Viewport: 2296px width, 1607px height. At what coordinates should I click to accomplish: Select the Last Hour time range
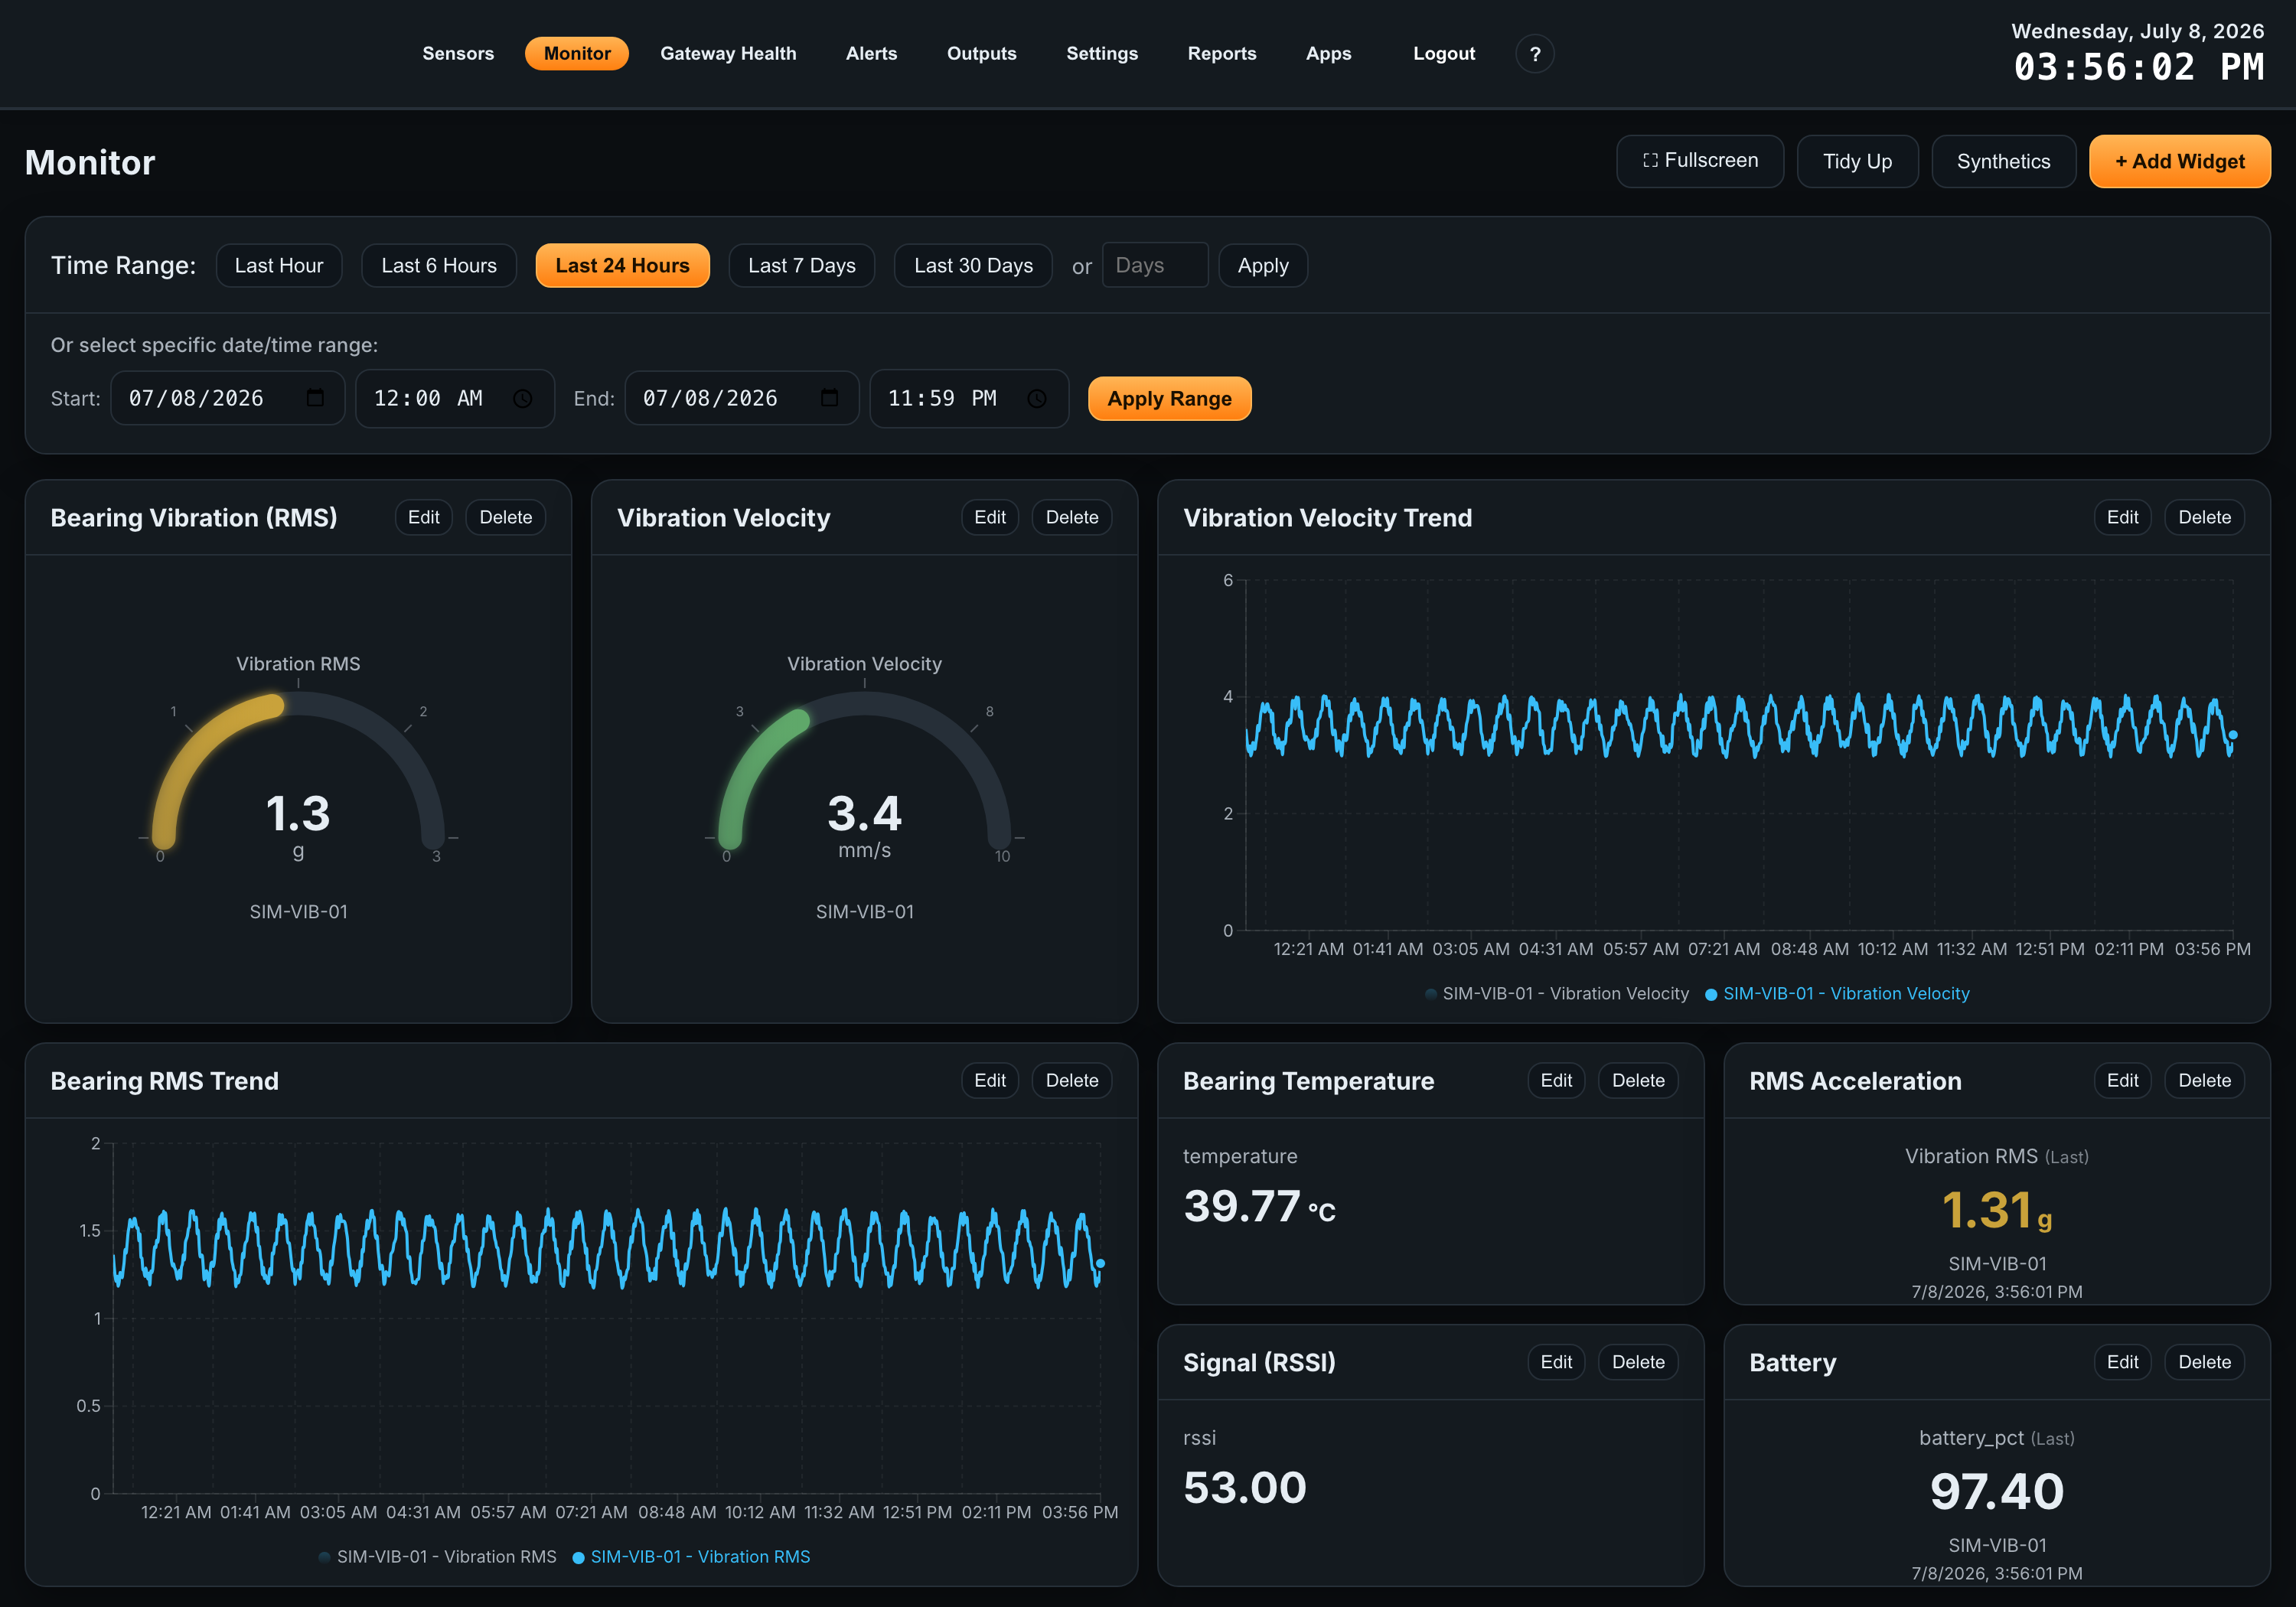[x=279, y=266]
